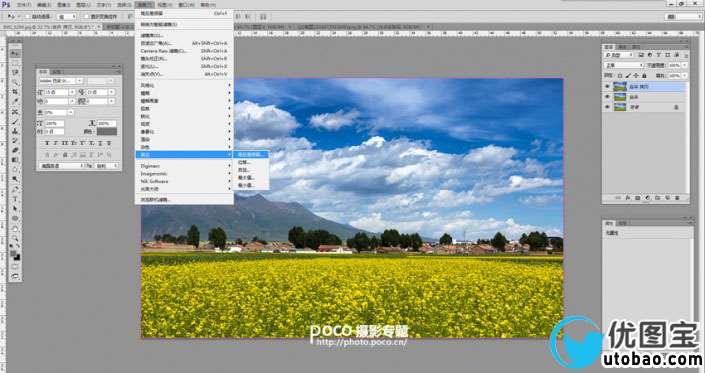Click the delete layer trash icon

[678, 198]
